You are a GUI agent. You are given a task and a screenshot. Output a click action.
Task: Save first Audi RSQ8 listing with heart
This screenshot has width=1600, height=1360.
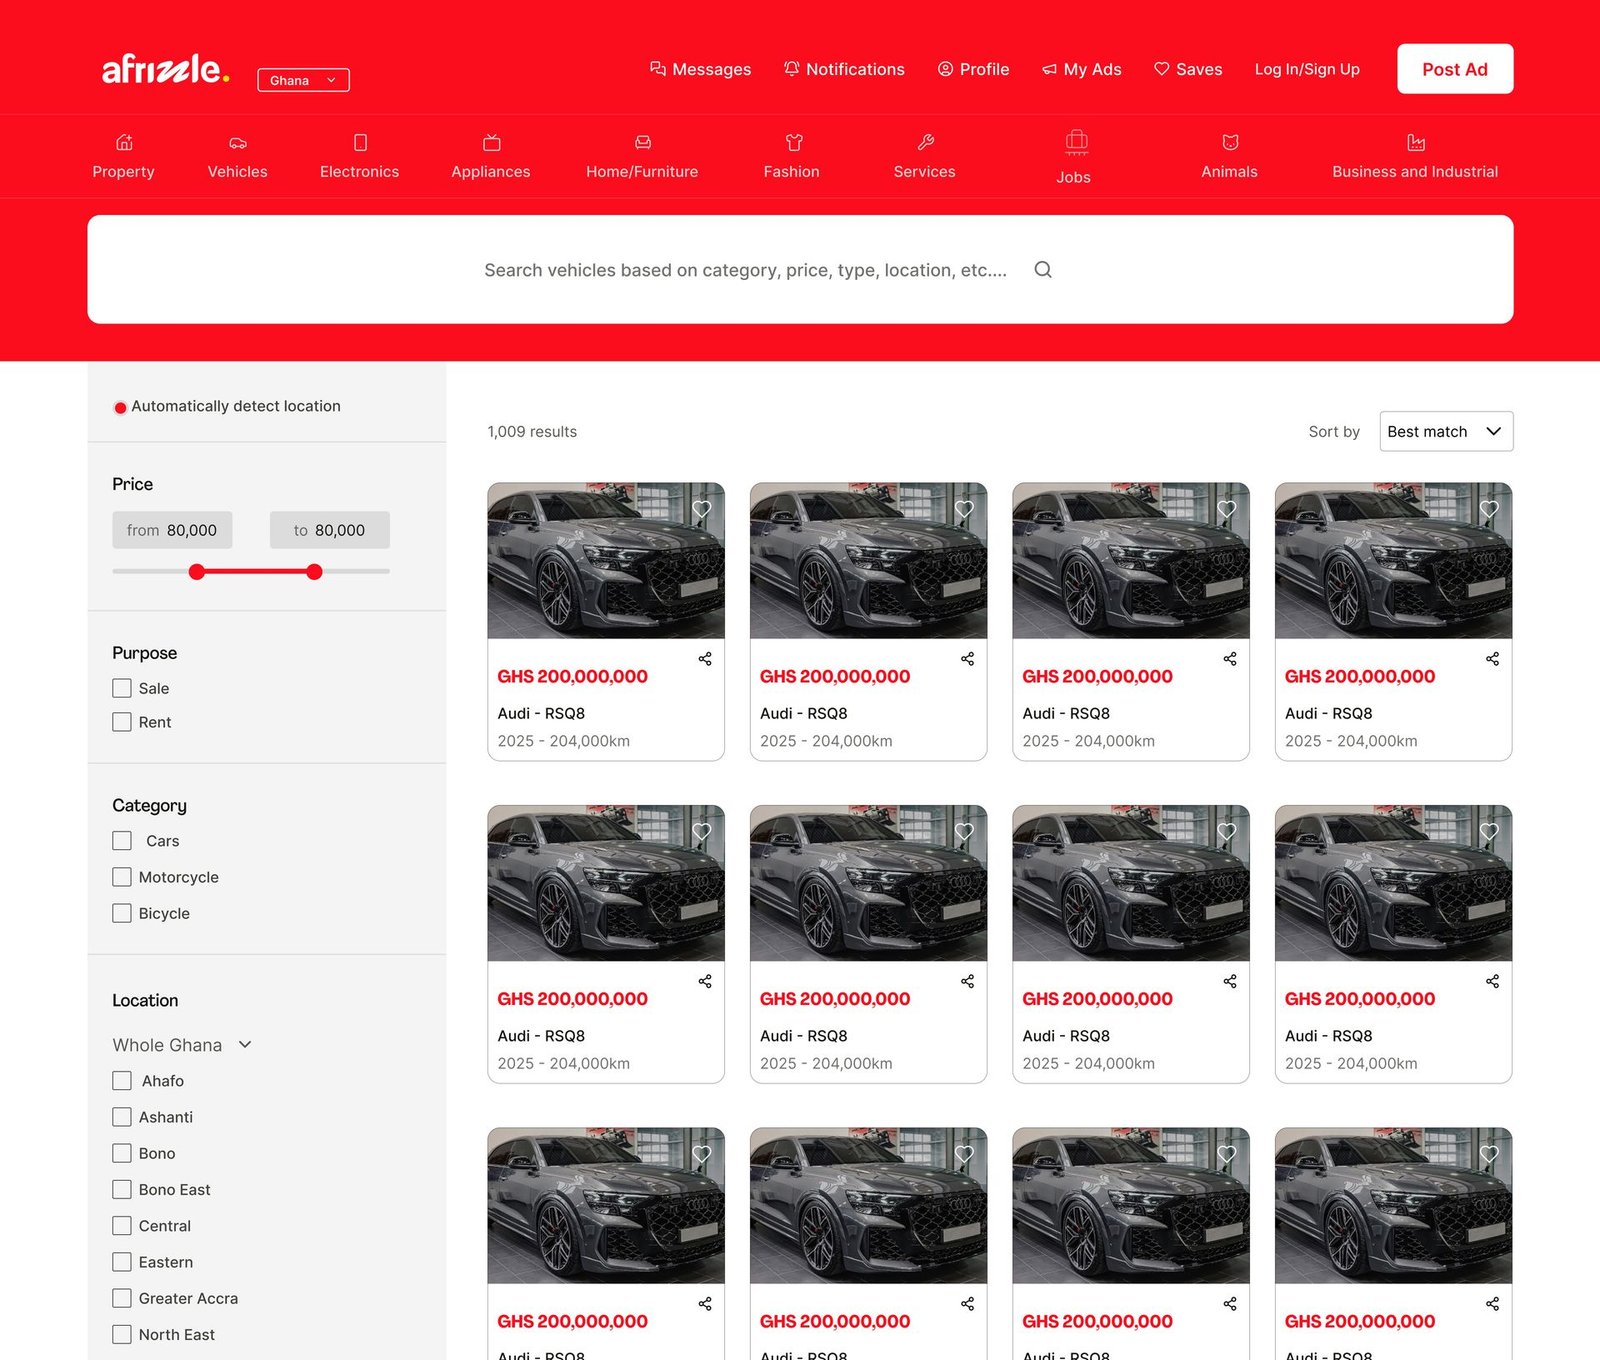pos(702,508)
